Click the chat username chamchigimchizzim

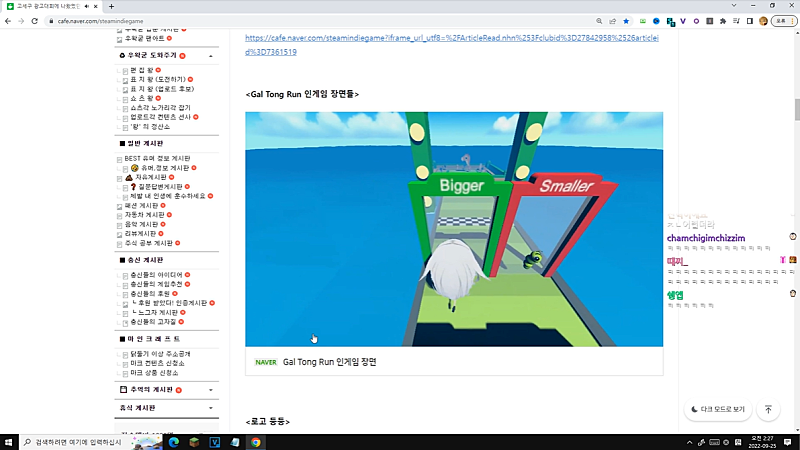(x=706, y=238)
